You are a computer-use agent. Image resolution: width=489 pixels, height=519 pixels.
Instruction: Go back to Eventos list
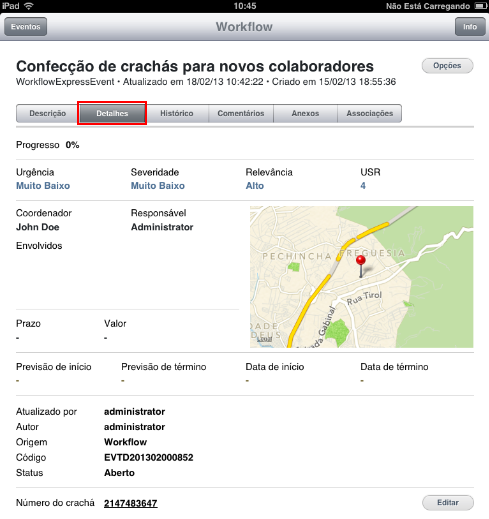click(x=25, y=27)
